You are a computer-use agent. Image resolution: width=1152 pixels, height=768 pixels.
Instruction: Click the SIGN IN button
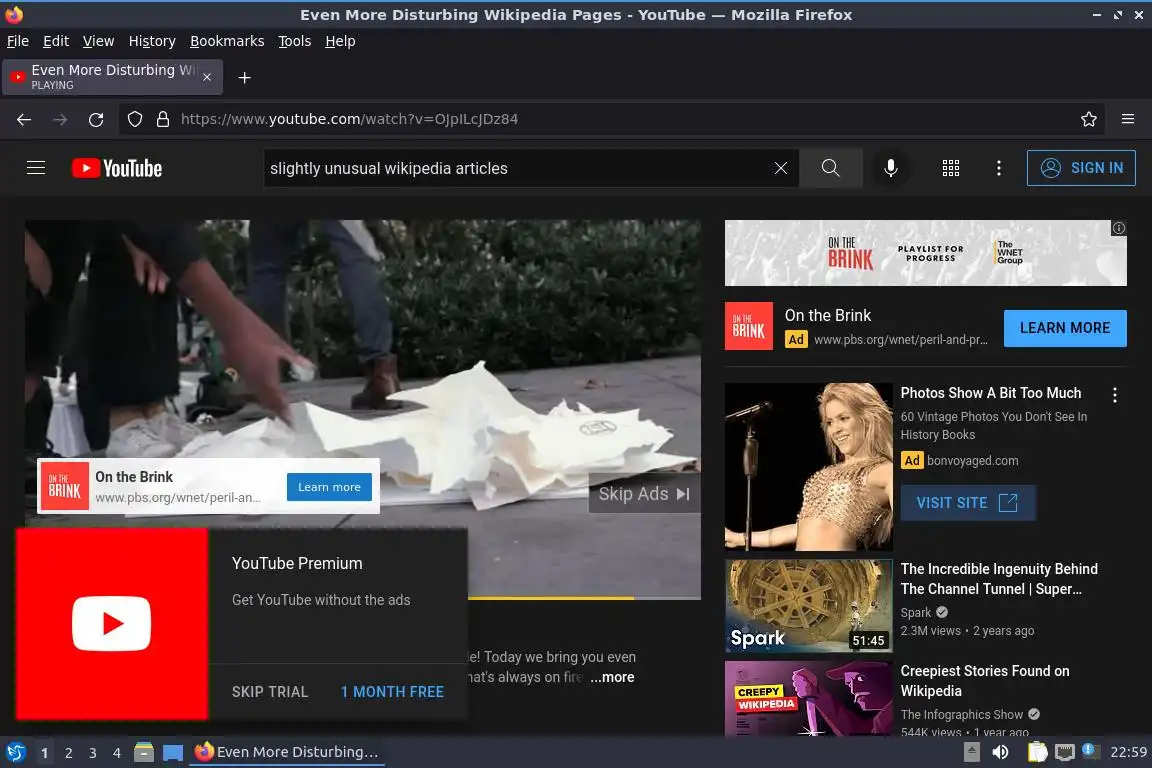pyautogui.click(x=1081, y=168)
